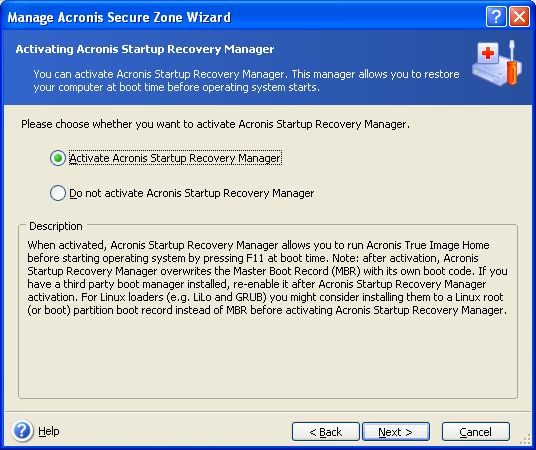
Task: Click the 'Activate Acronis Startup Recovery Manager' option label
Action: (175, 158)
